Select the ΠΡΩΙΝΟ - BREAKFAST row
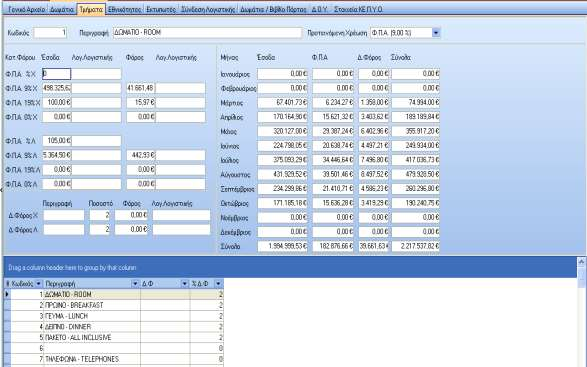 114,305
